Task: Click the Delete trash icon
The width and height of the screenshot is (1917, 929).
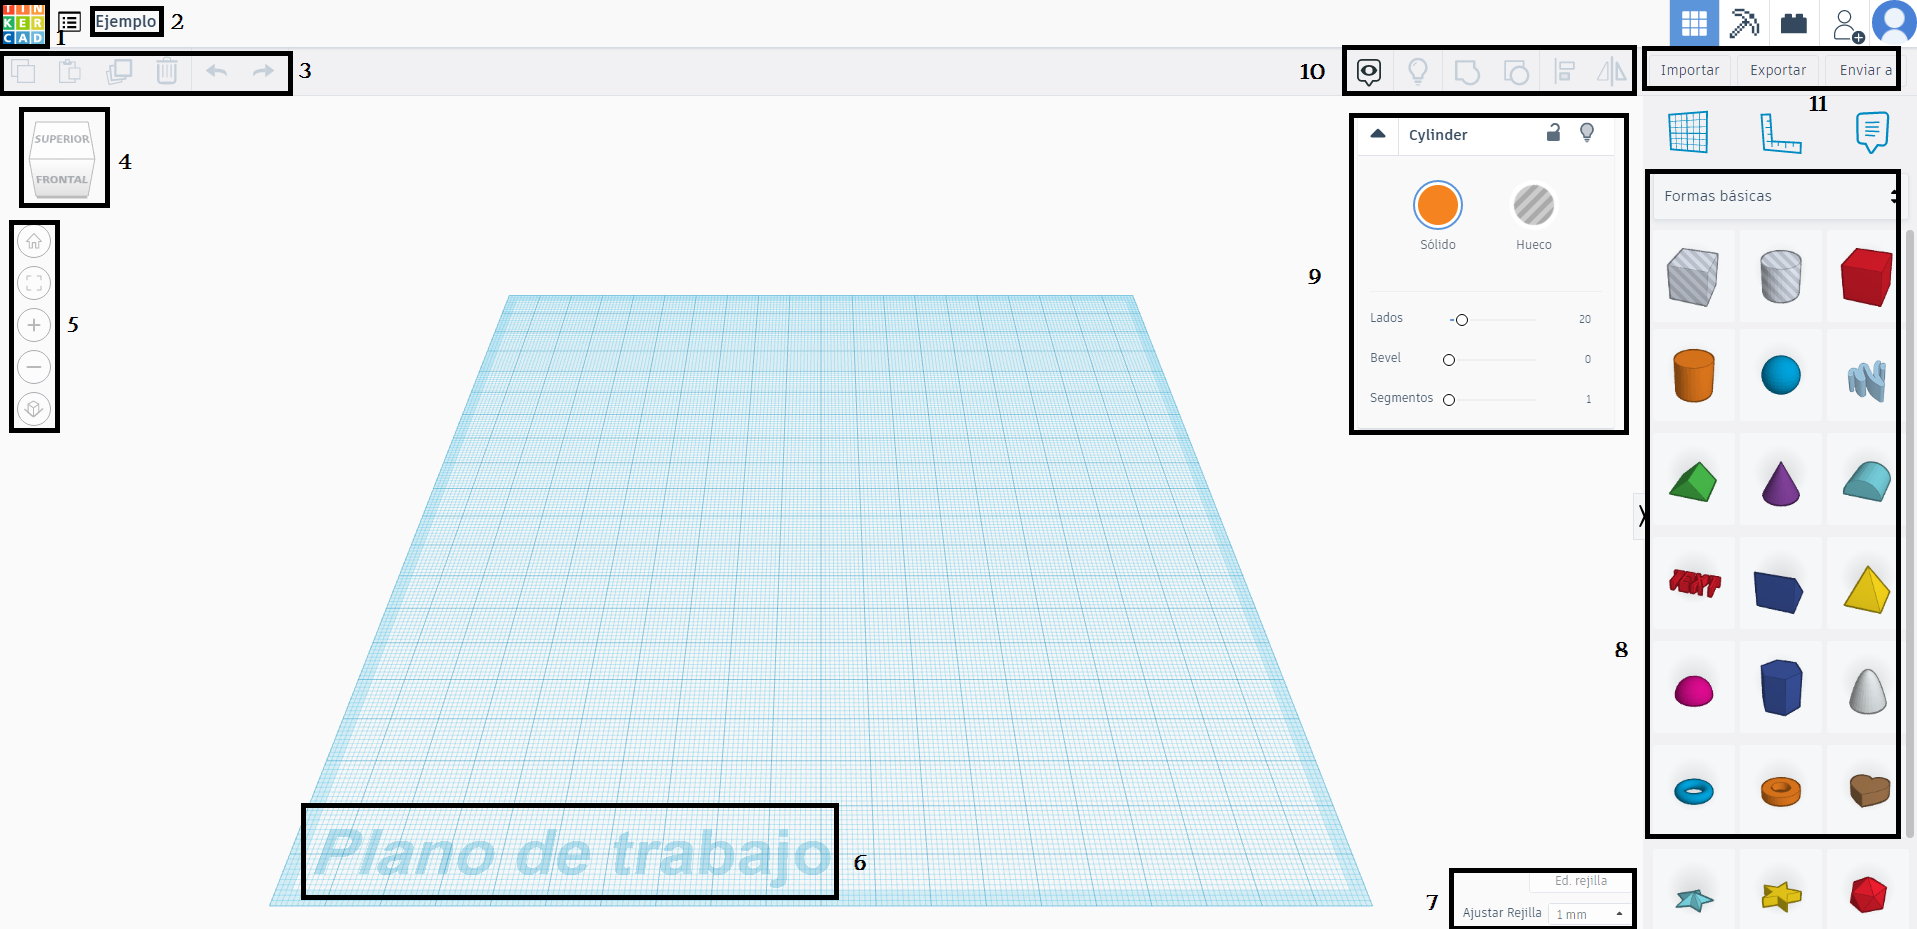Action: pos(167,72)
